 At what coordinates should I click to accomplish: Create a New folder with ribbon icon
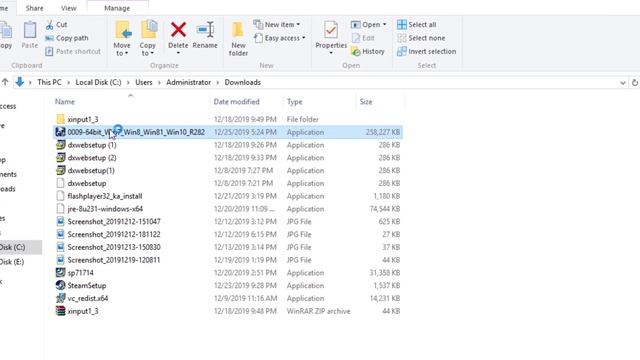238,31
